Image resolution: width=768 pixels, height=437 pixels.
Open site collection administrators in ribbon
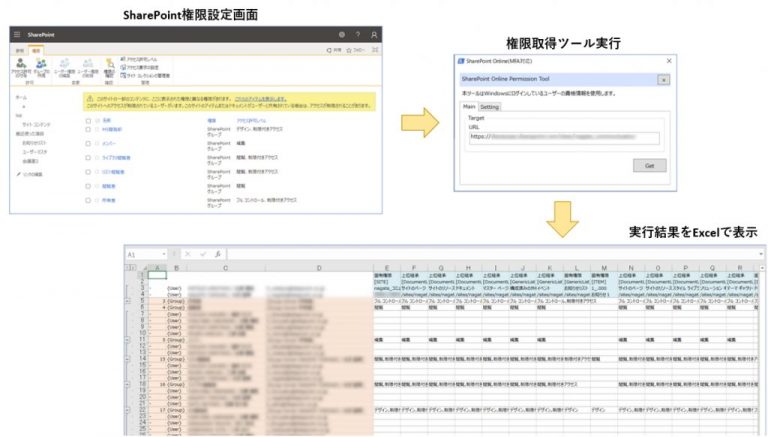pyautogui.click(x=145, y=75)
